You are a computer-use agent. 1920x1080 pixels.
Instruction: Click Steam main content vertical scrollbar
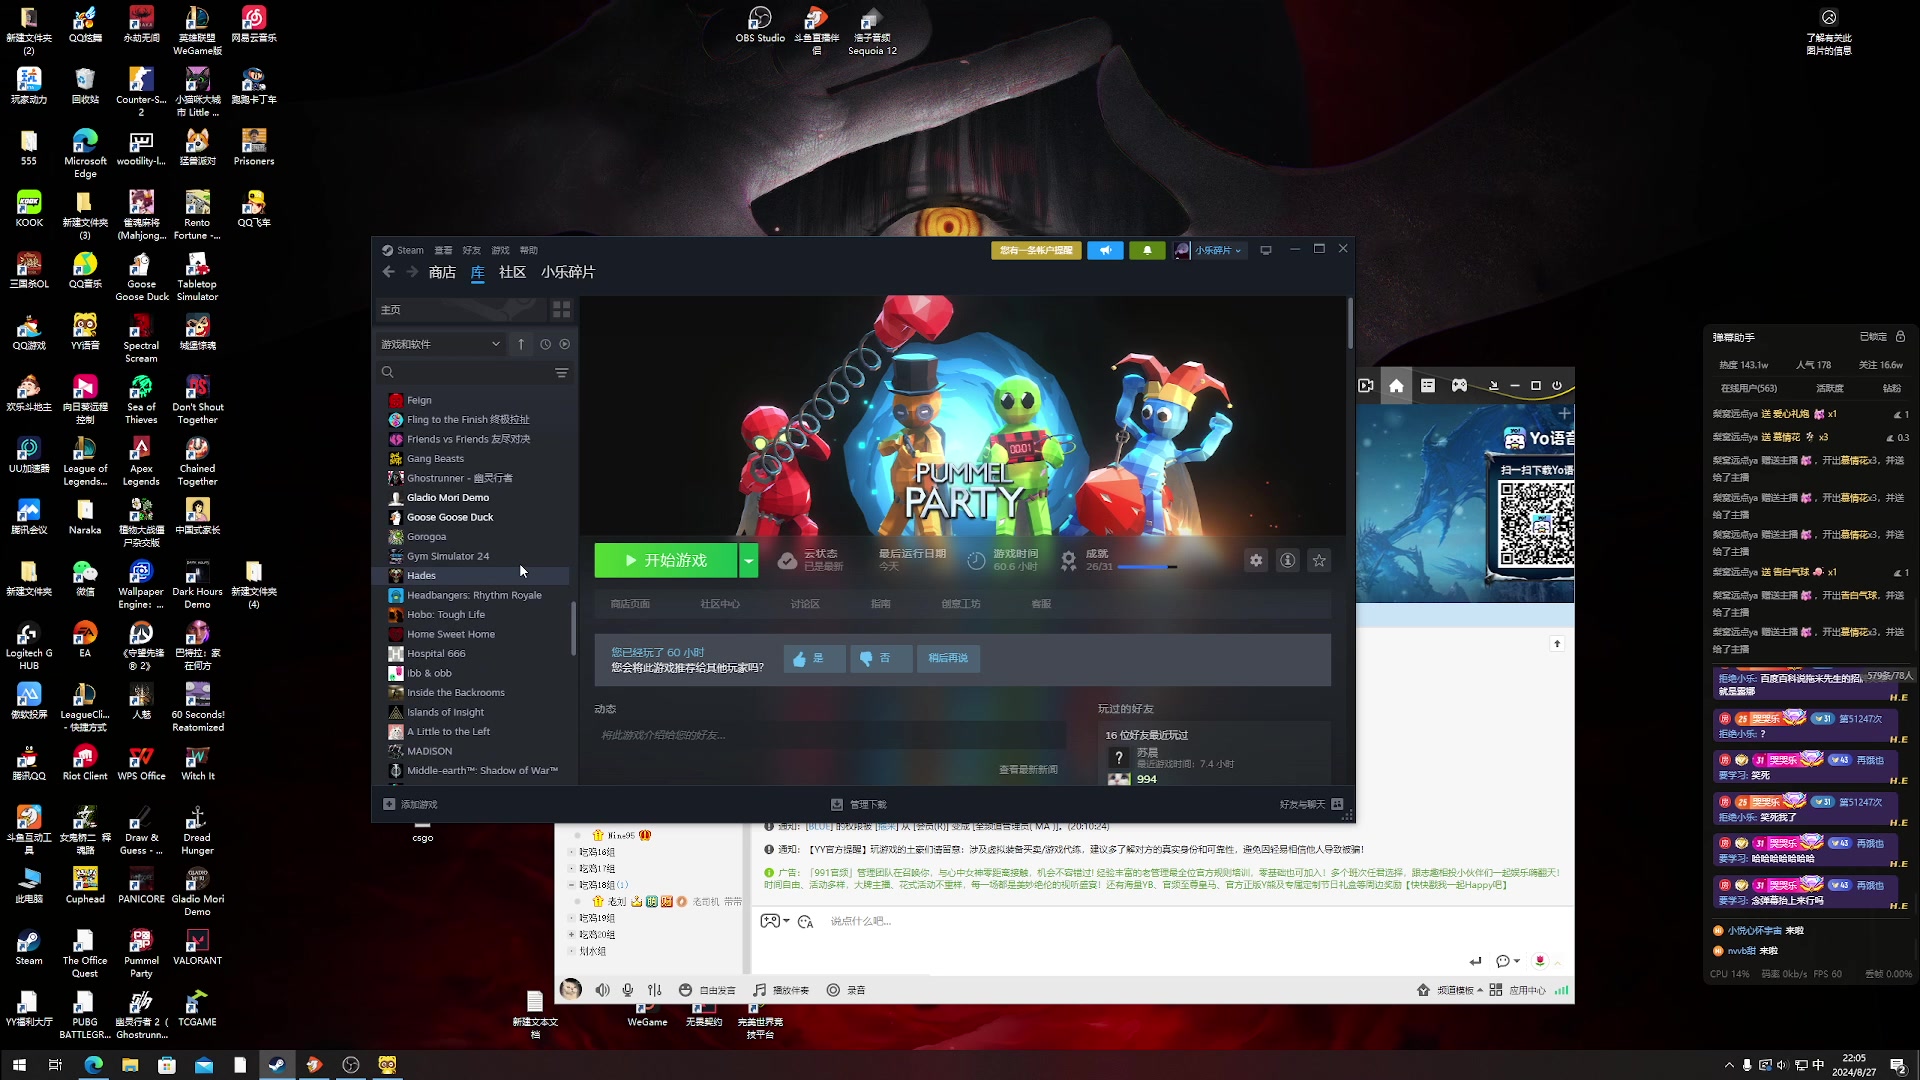click(1349, 324)
